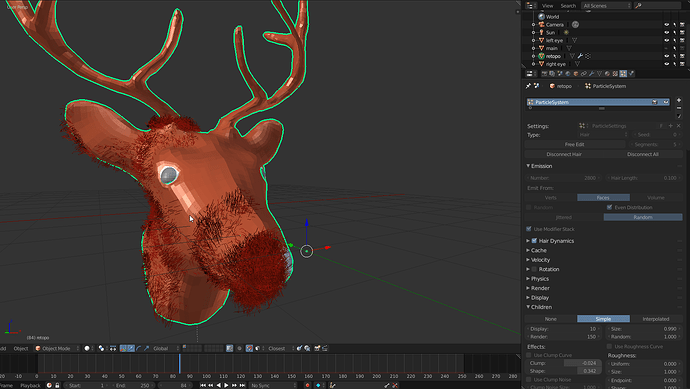
Task: Open the Modifiers wrench tab icon
Action: click(591, 74)
